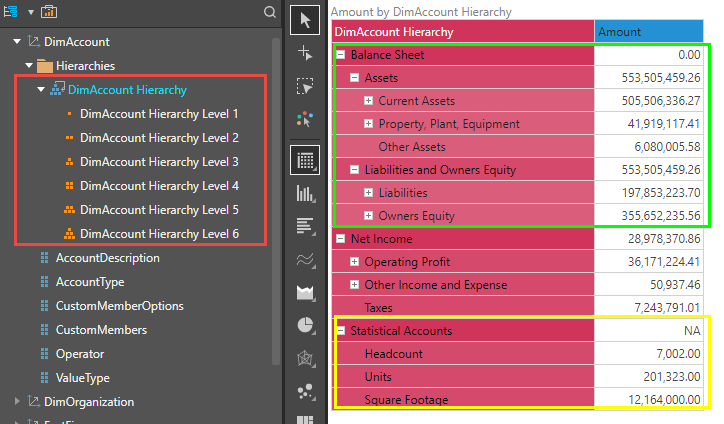Open the color palette tool

coord(306,119)
